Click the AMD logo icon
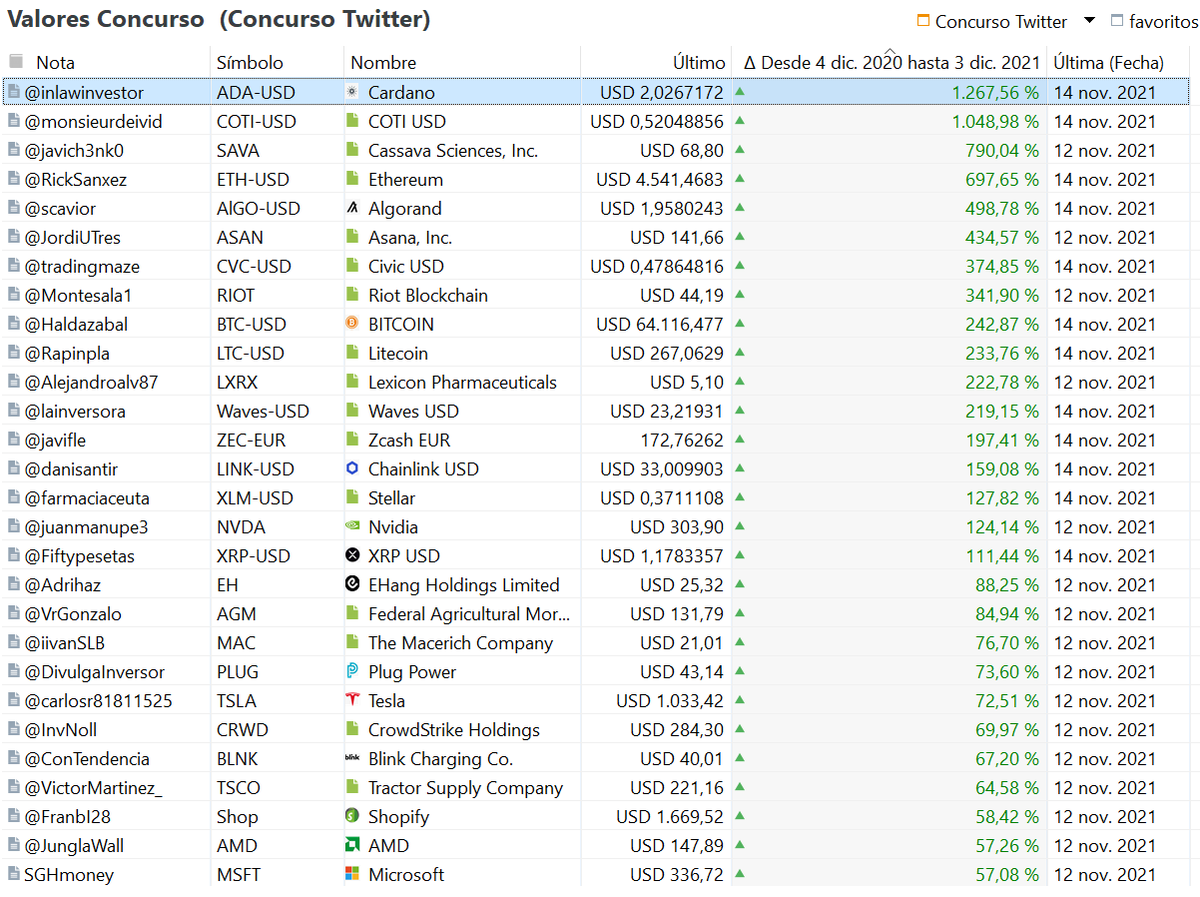The width and height of the screenshot is (1200, 897). (x=352, y=846)
